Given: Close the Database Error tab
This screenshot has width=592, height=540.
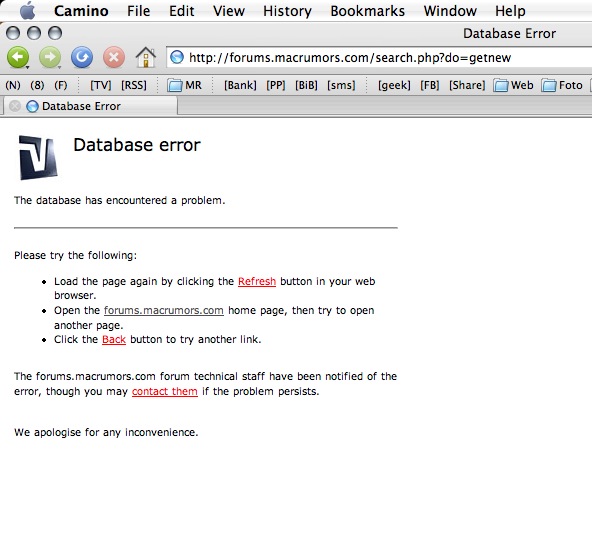Looking at the screenshot, I should tap(15, 106).
